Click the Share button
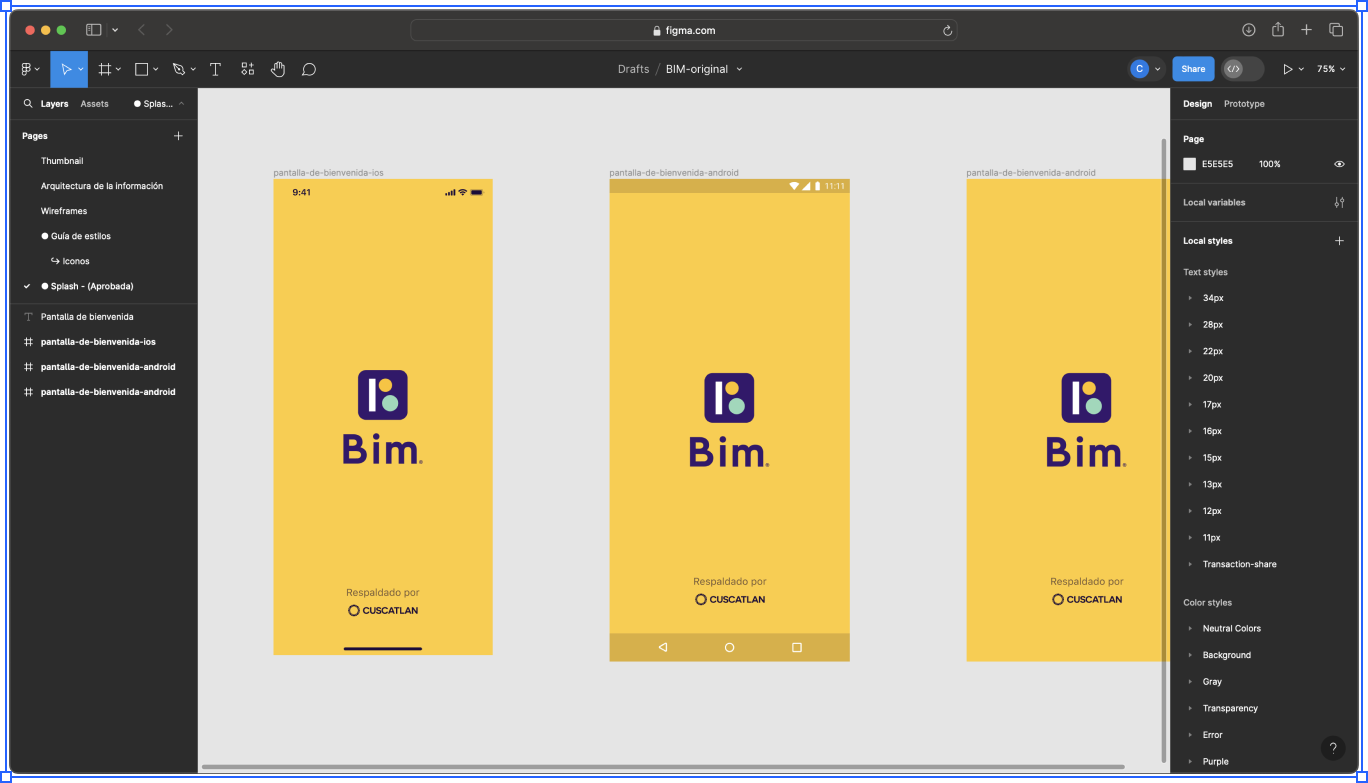This screenshot has width=1368, height=783. (1193, 69)
